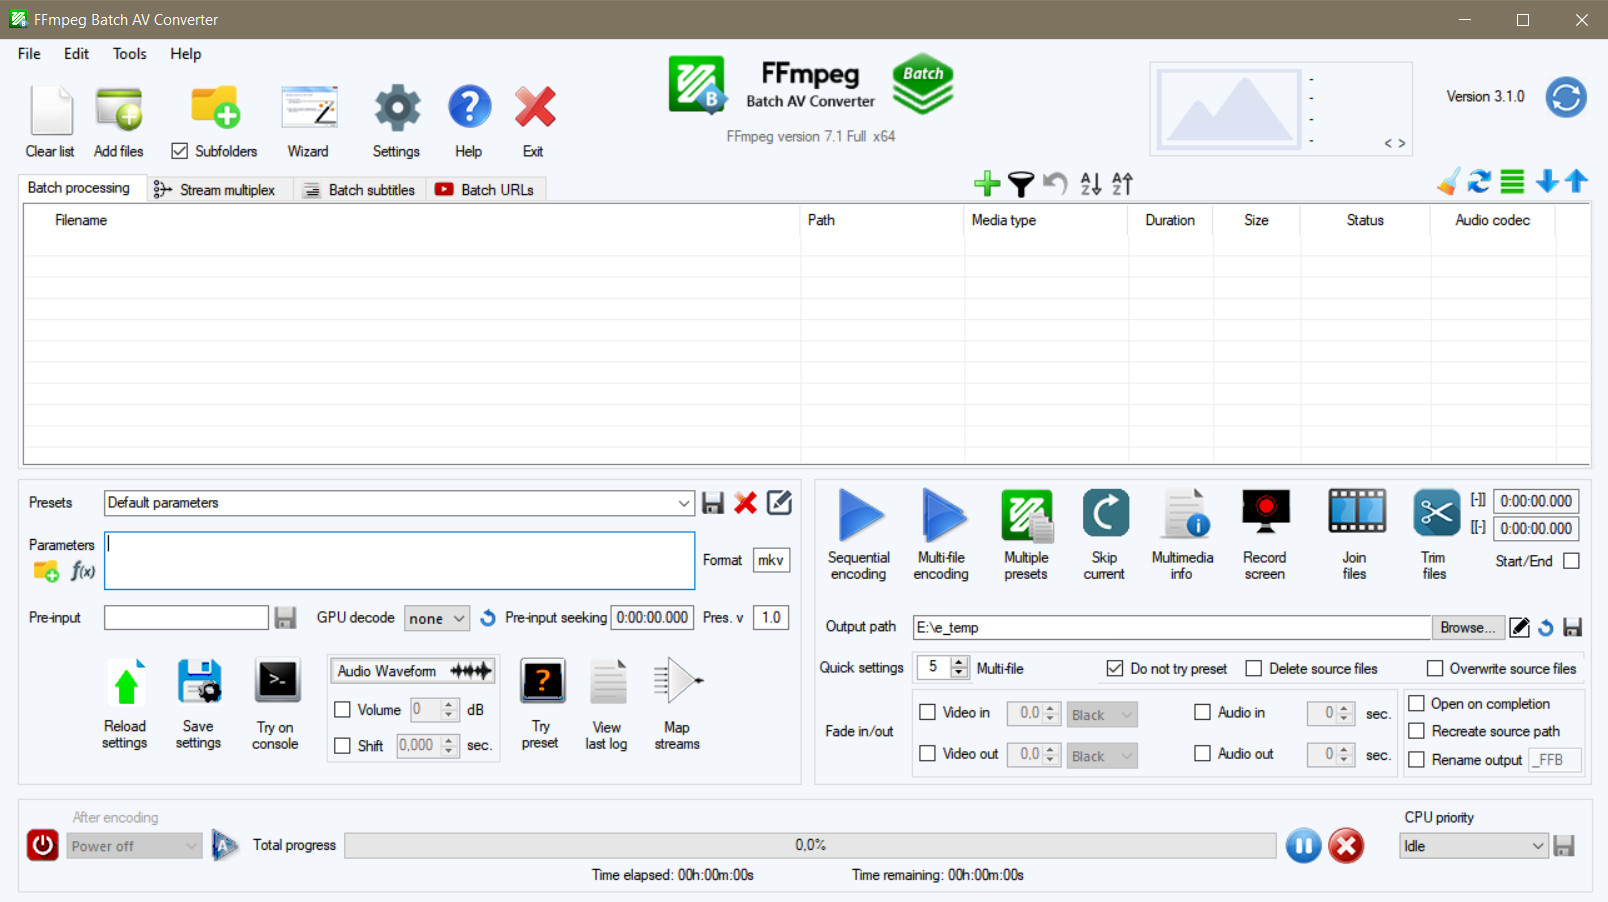Open Trim files tool

click(1436, 514)
